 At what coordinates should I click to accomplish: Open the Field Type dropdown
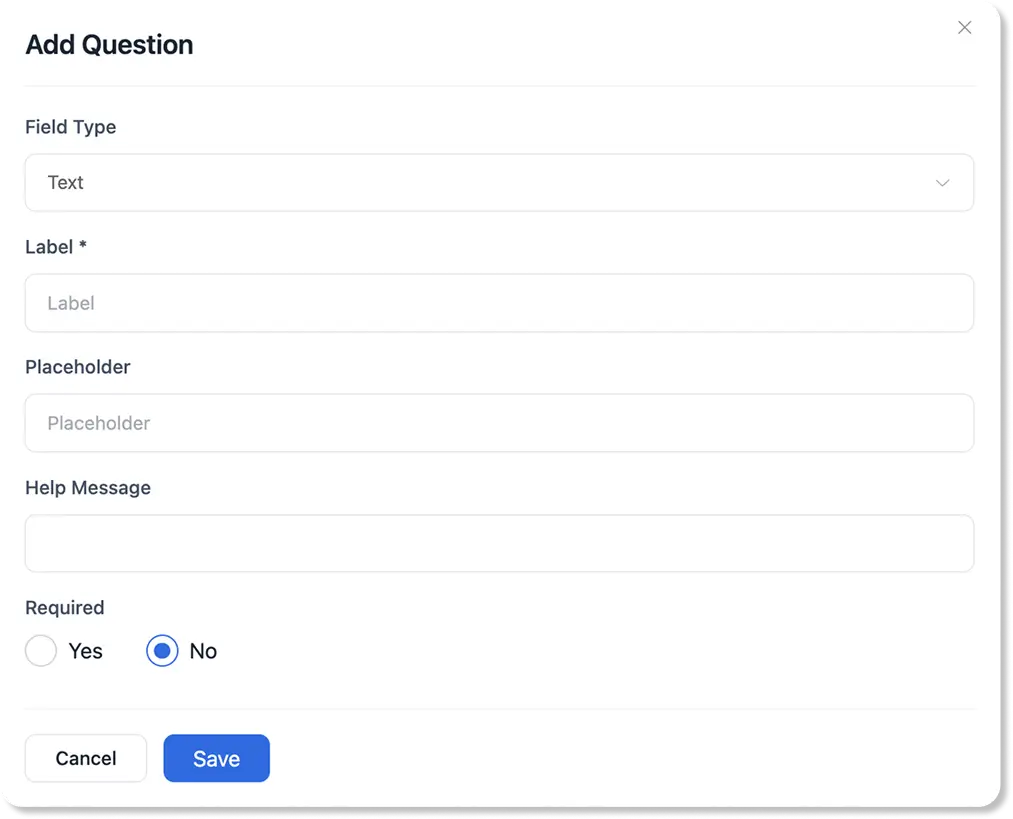(x=499, y=183)
